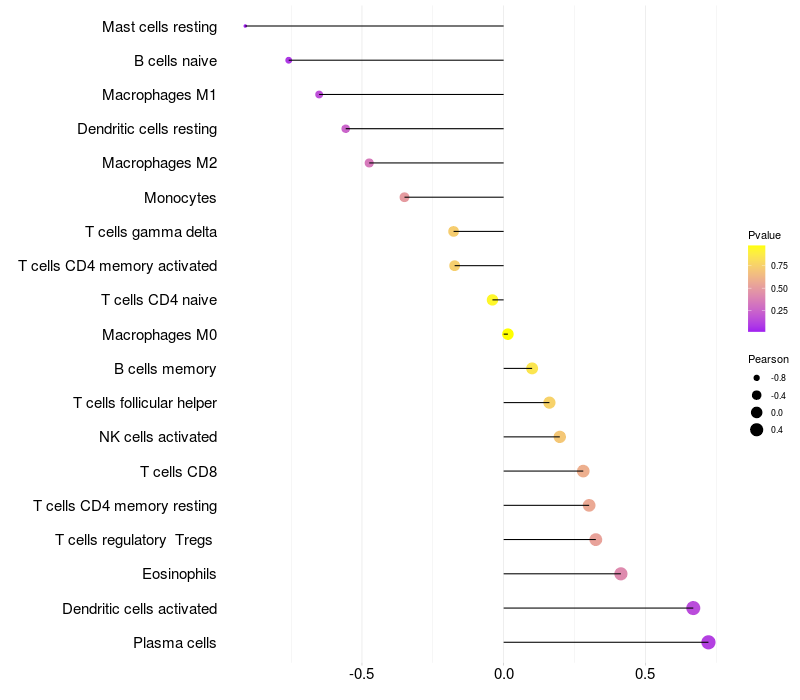Click the Pearson -0.8 legend dot
Screen dimensions: 800x700
(756, 378)
